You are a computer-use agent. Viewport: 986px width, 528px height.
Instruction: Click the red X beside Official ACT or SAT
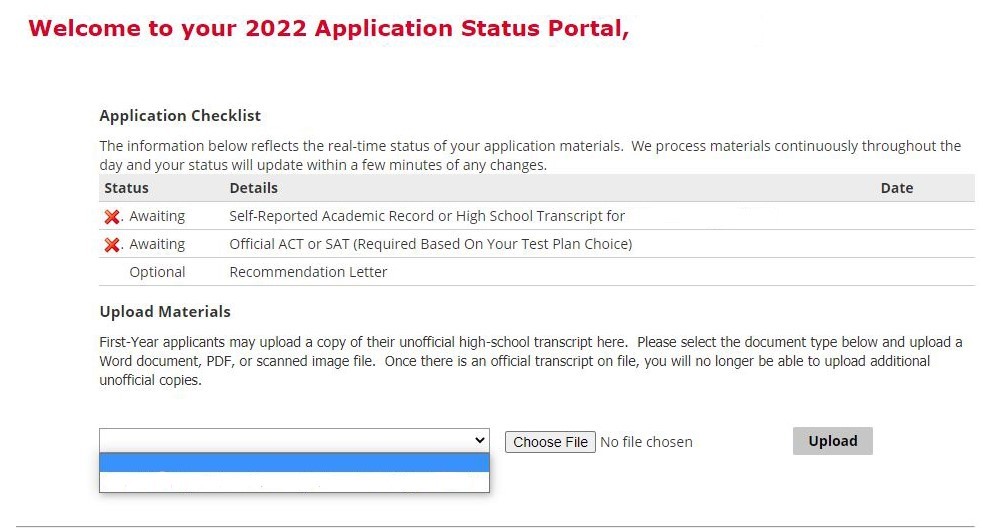coord(112,244)
